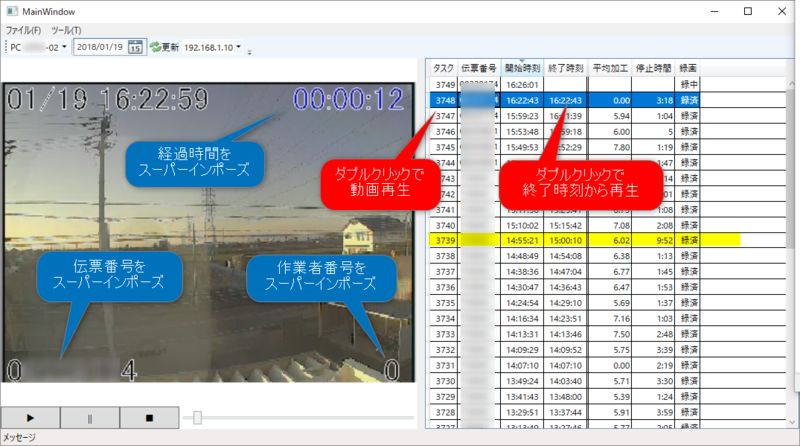Sort by 録画 column header
This screenshot has height=446, width=800.
coord(687,68)
